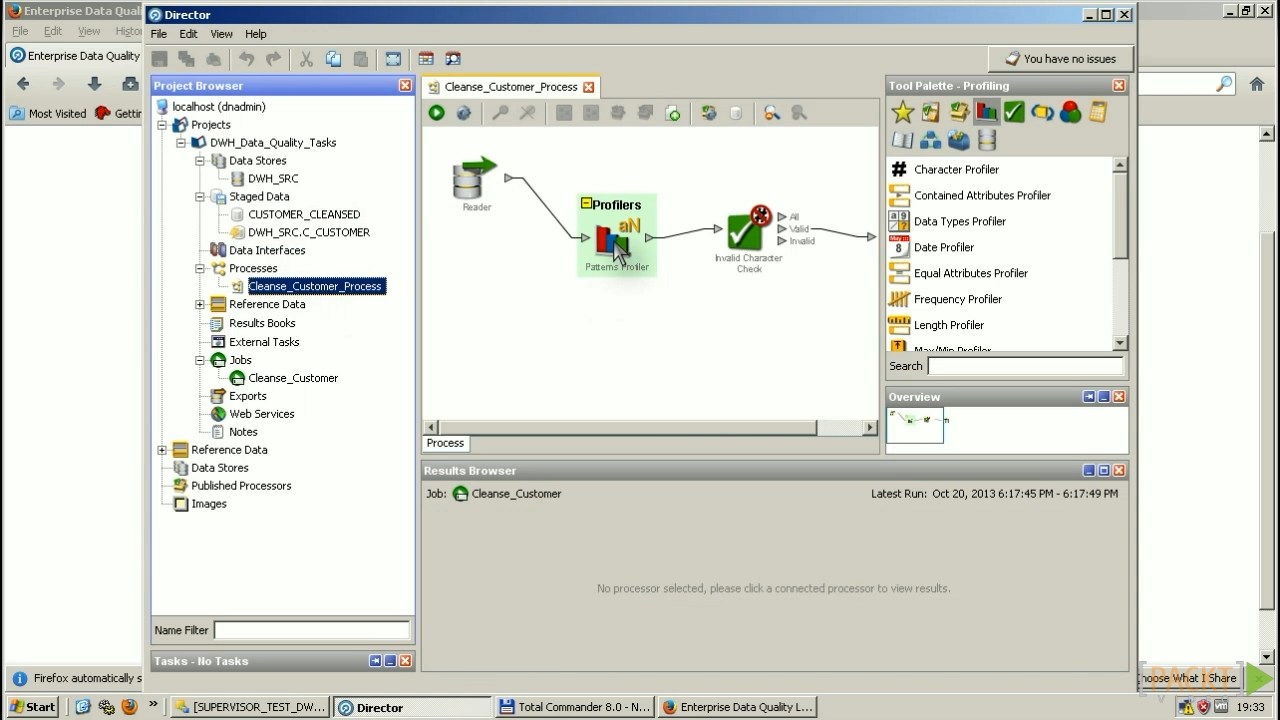Image resolution: width=1280 pixels, height=720 pixels.
Task: Select the DWH_SRC data store
Action: point(273,179)
